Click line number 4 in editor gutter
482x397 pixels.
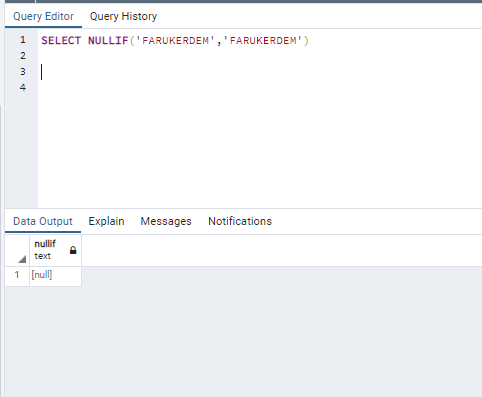pos(23,87)
